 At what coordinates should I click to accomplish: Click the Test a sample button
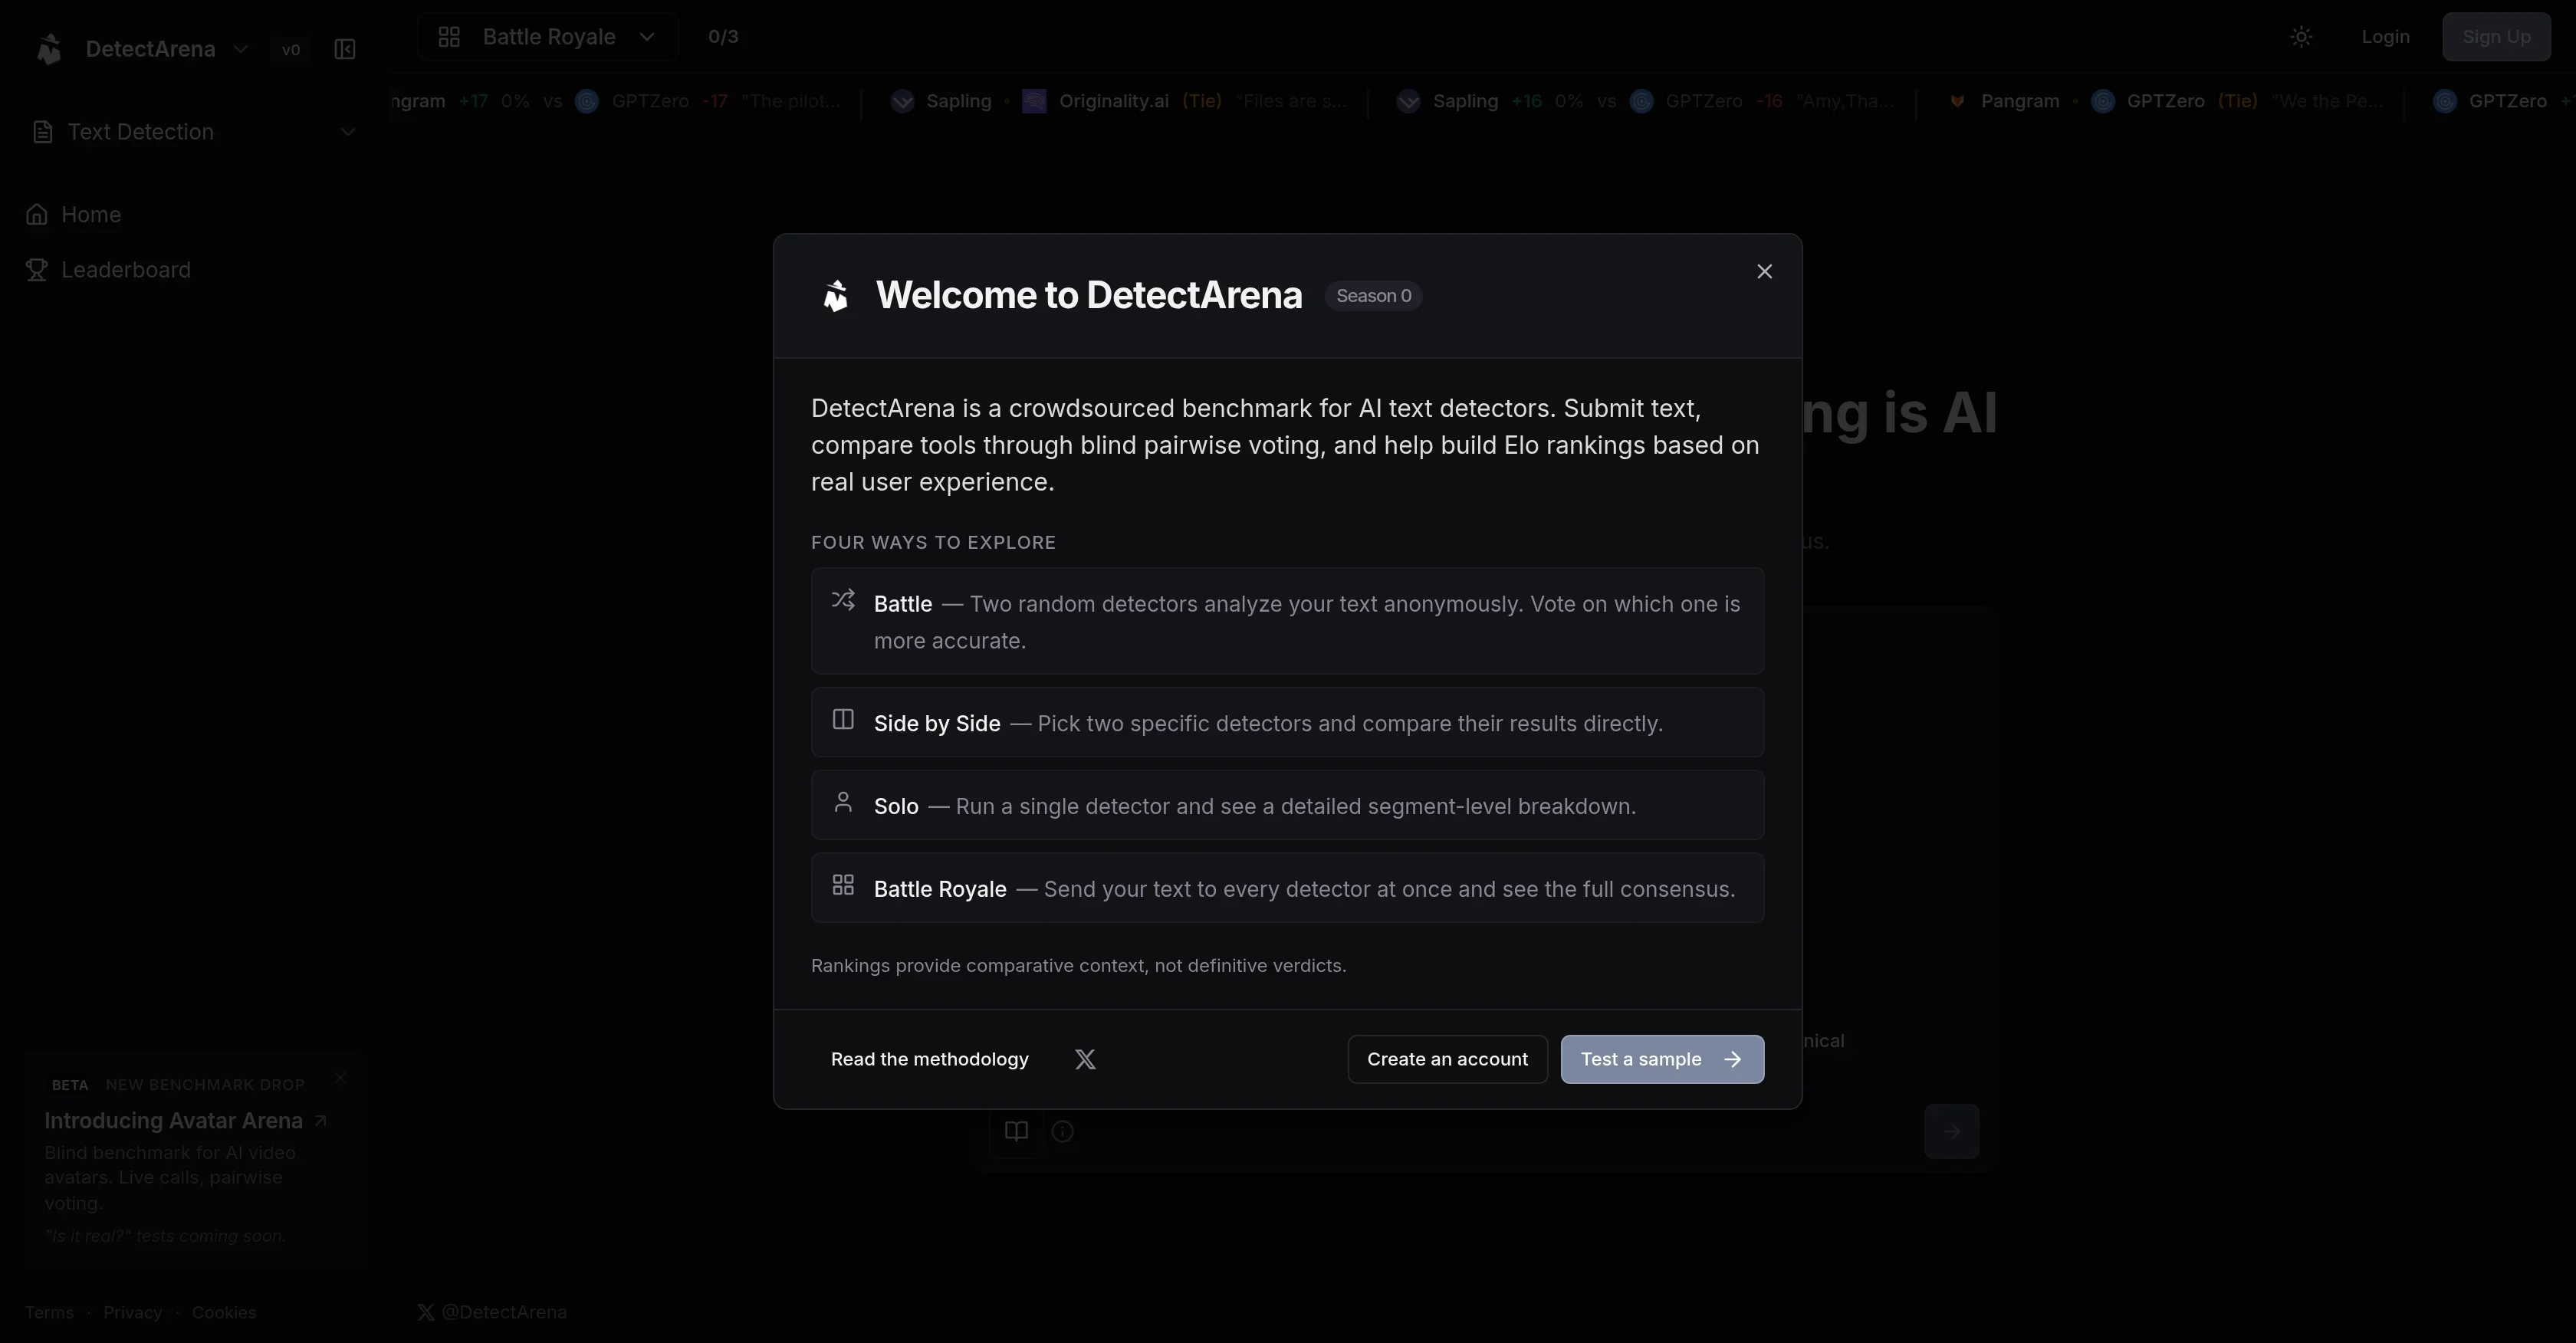click(x=1662, y=1059)
